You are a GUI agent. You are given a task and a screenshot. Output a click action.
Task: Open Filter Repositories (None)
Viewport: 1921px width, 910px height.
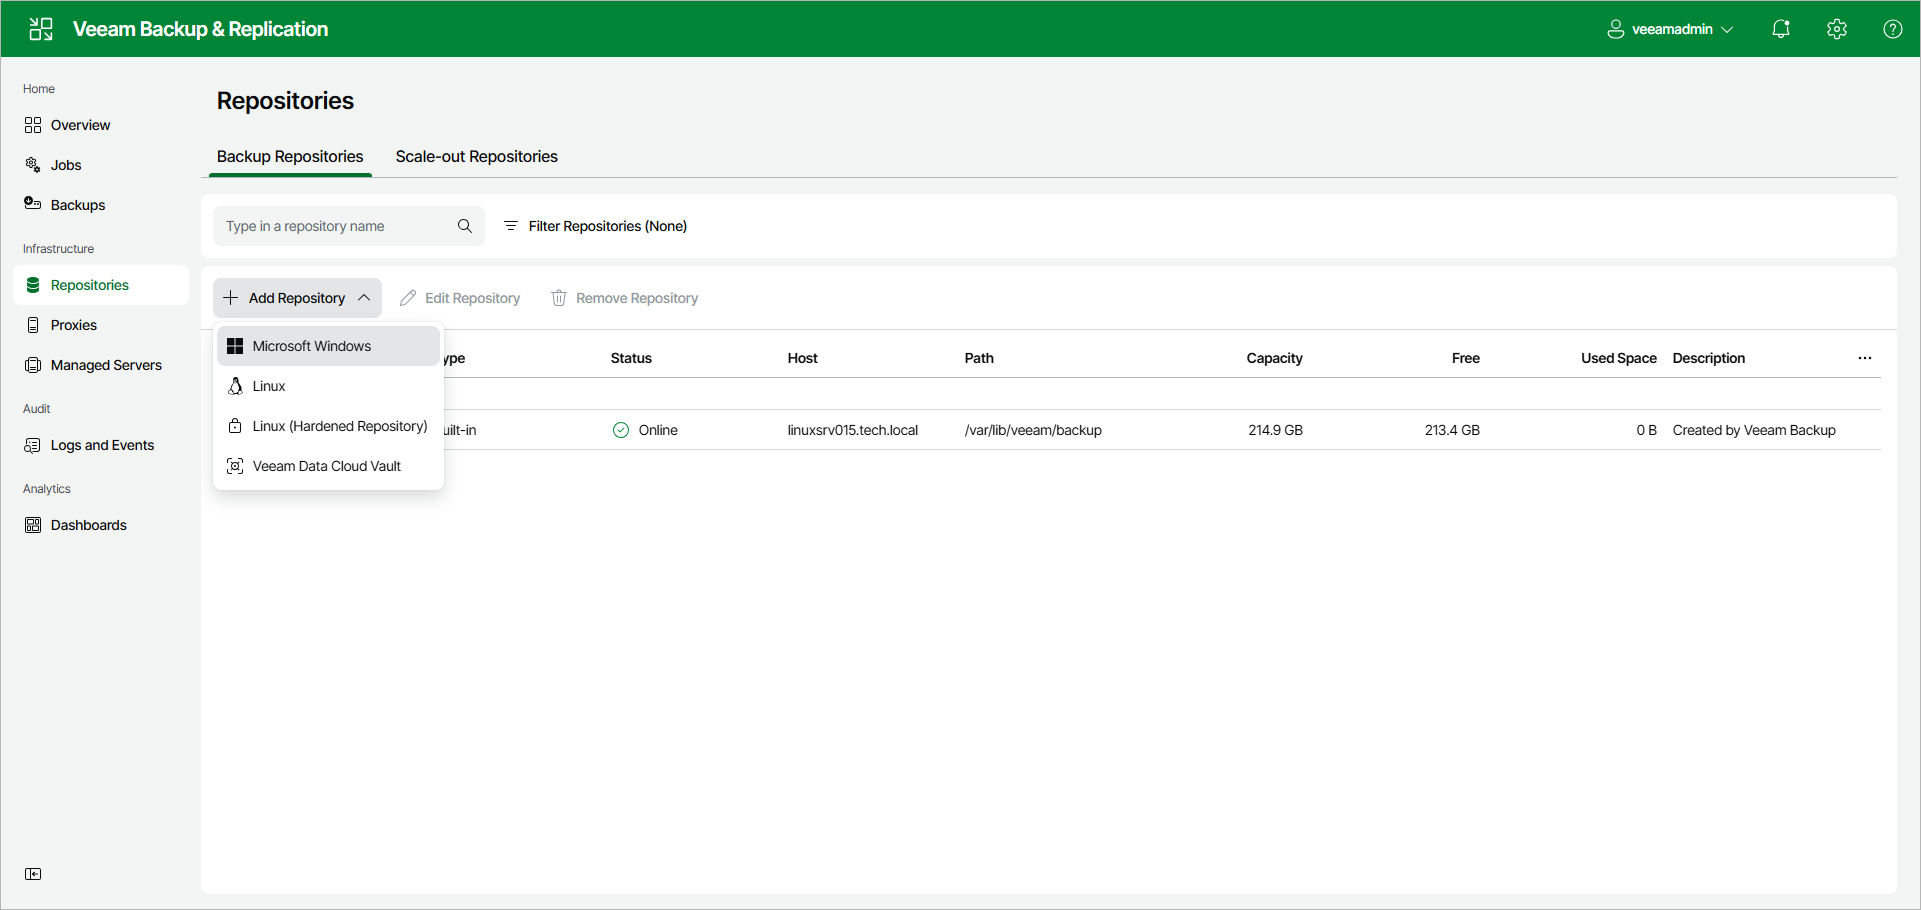coord(594,226)
